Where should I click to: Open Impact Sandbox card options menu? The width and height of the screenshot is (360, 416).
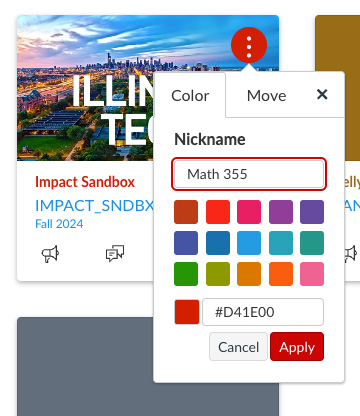(x=249, y=45)
